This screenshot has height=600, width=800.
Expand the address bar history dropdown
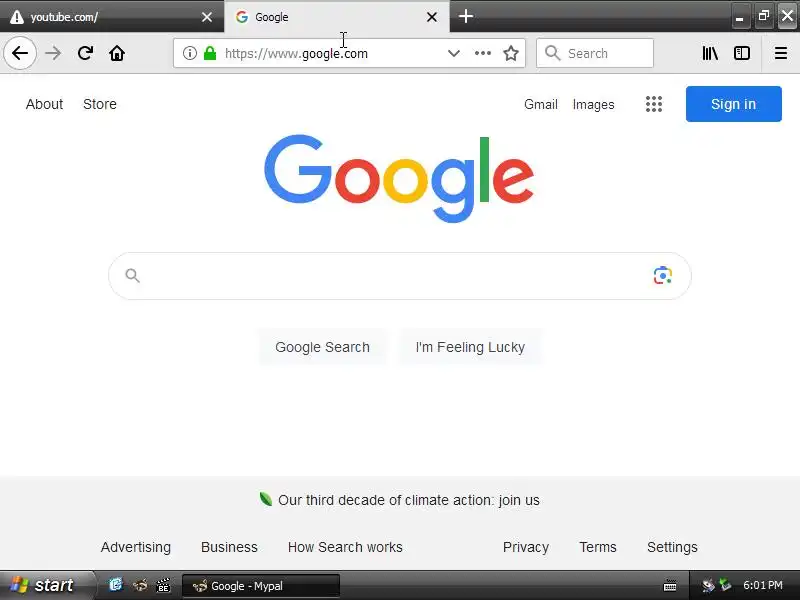point(454,53)
